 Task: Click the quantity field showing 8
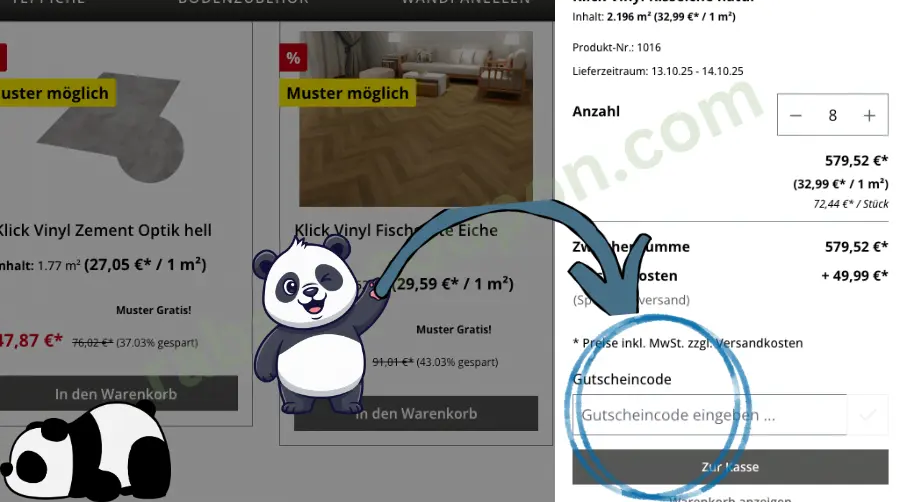[832, 115]
